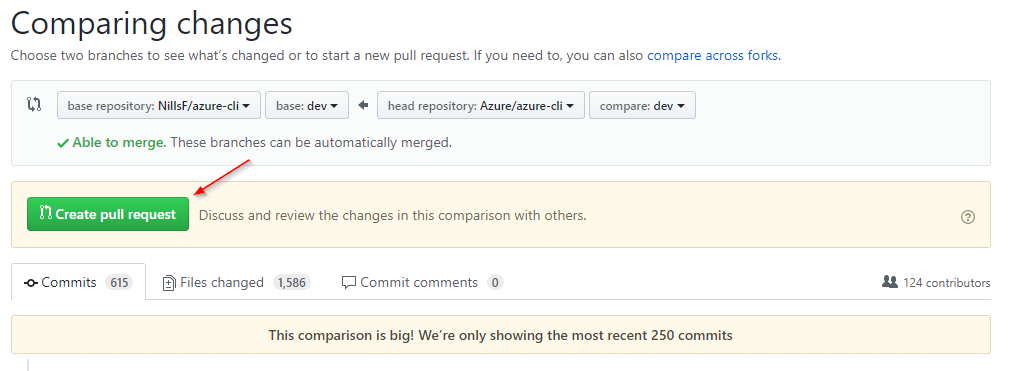Open the base: dev branch dropdown
Image resolution: width=1013 pixels, height=371 pixels.
click(307, 105)
